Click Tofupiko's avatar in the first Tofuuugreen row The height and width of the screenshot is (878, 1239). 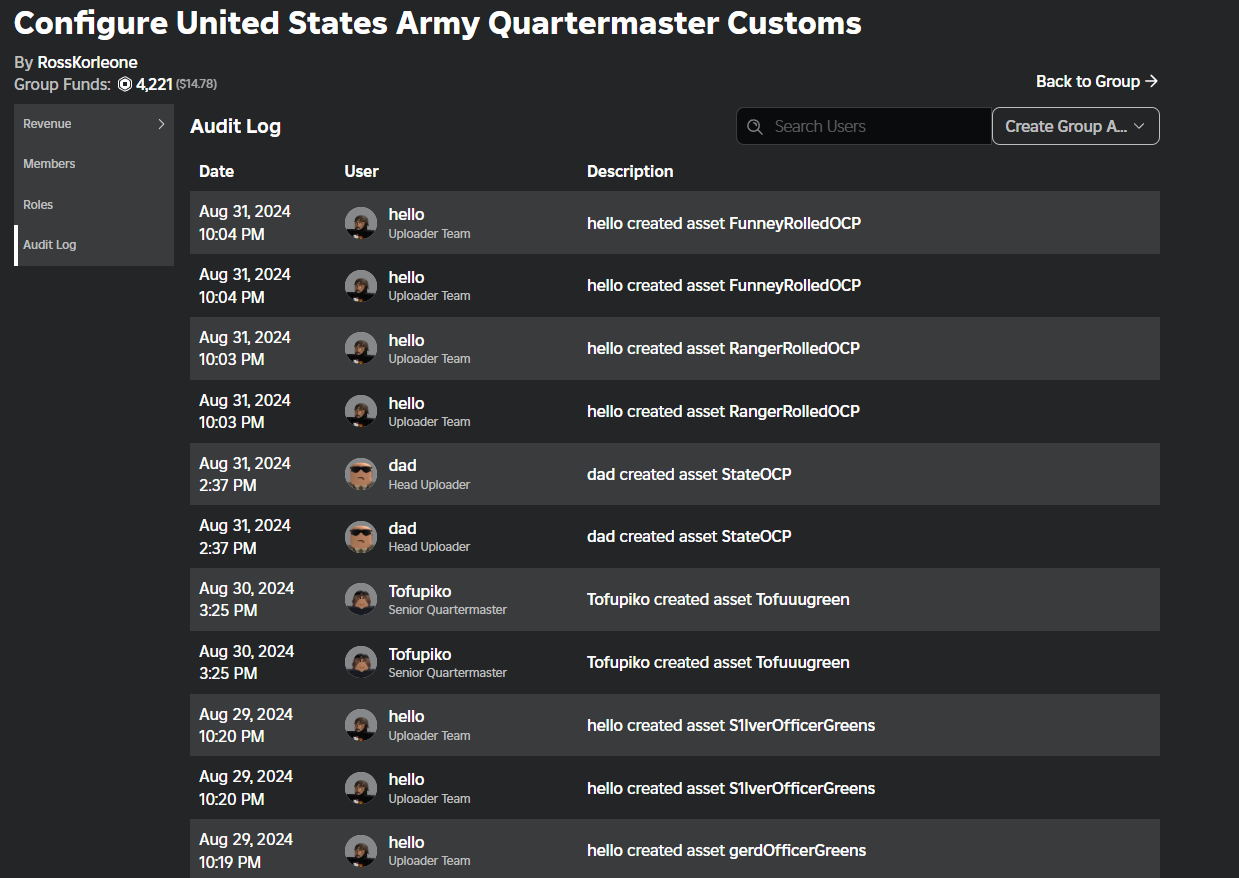point(361,600)
